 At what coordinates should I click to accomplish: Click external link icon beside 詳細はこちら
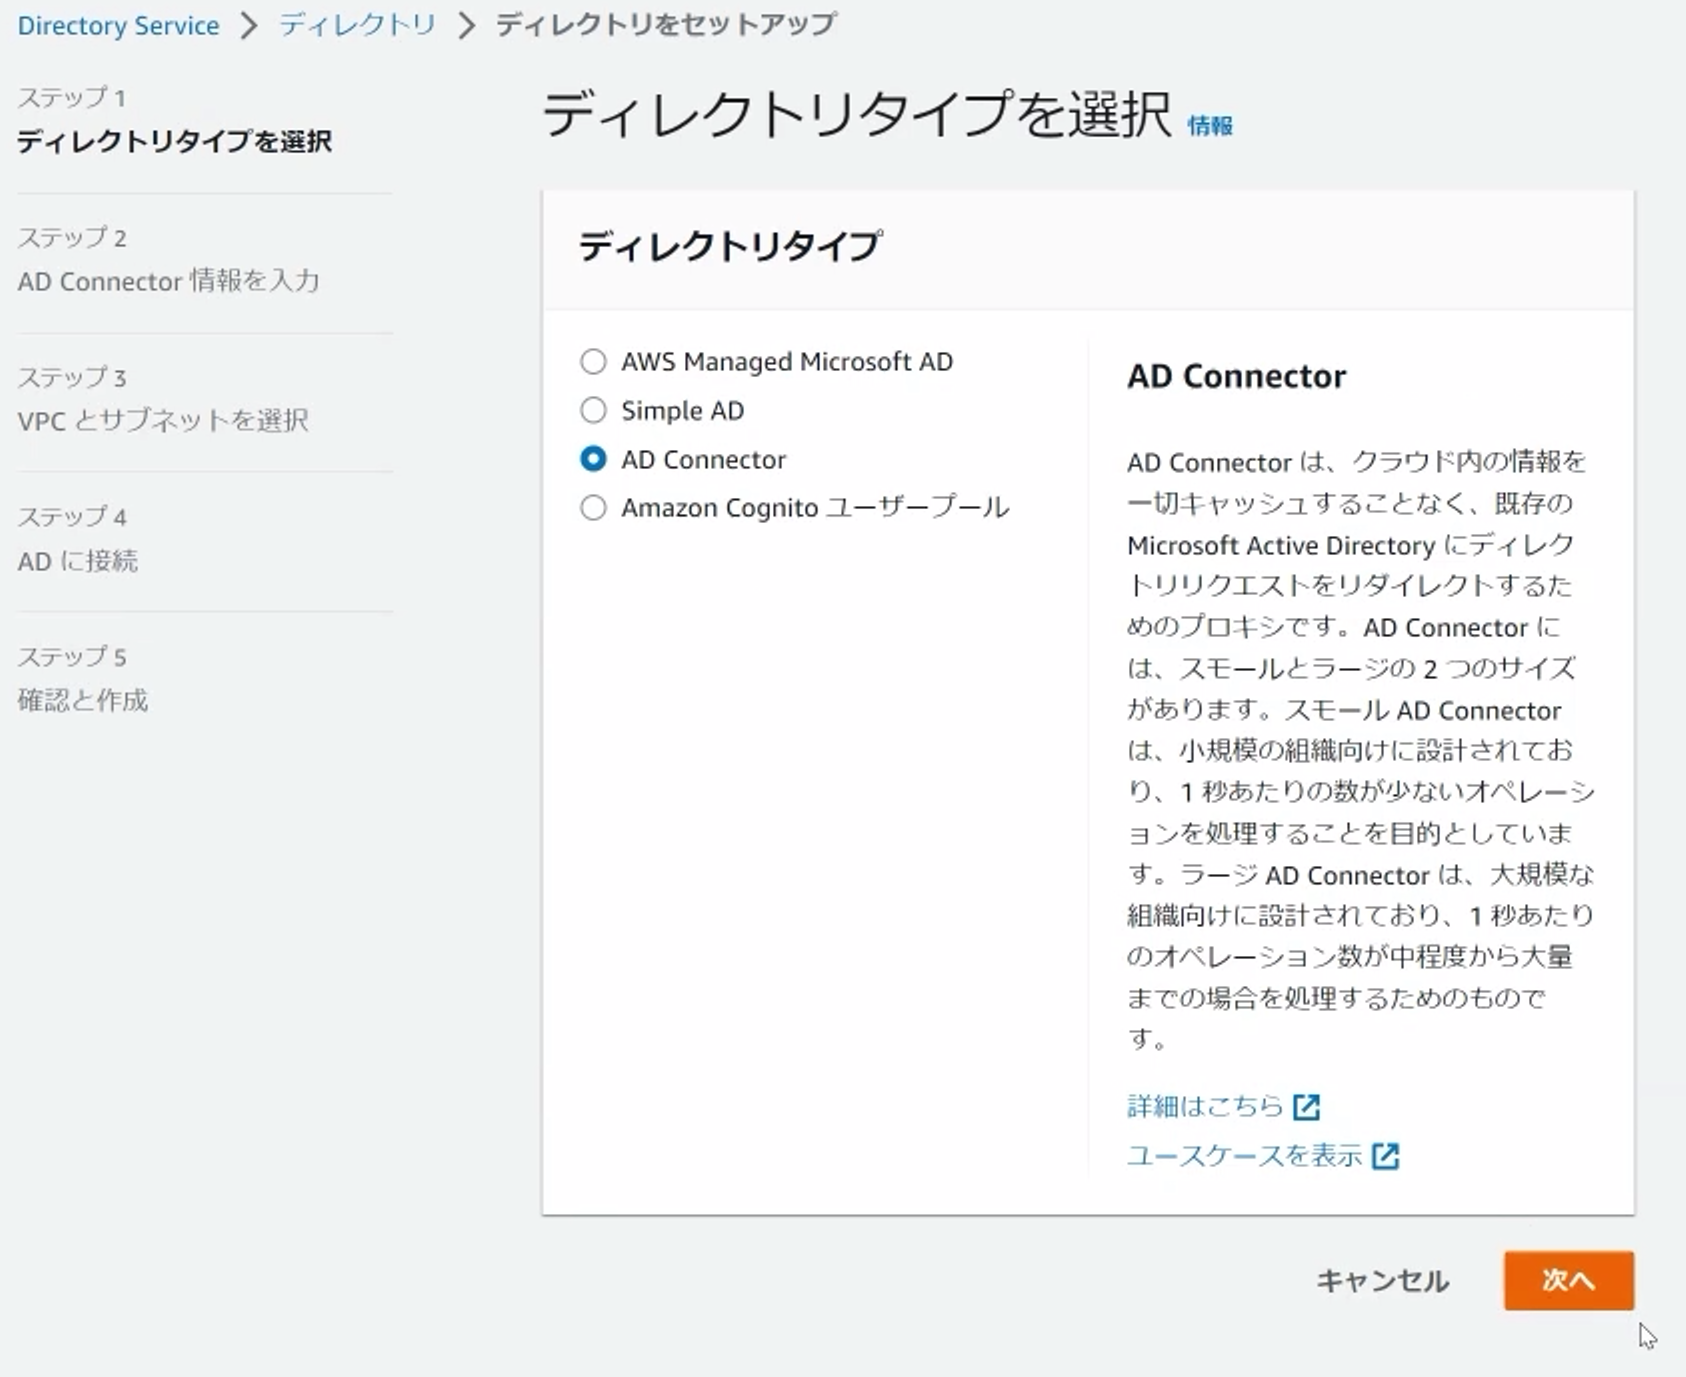1306,1106
